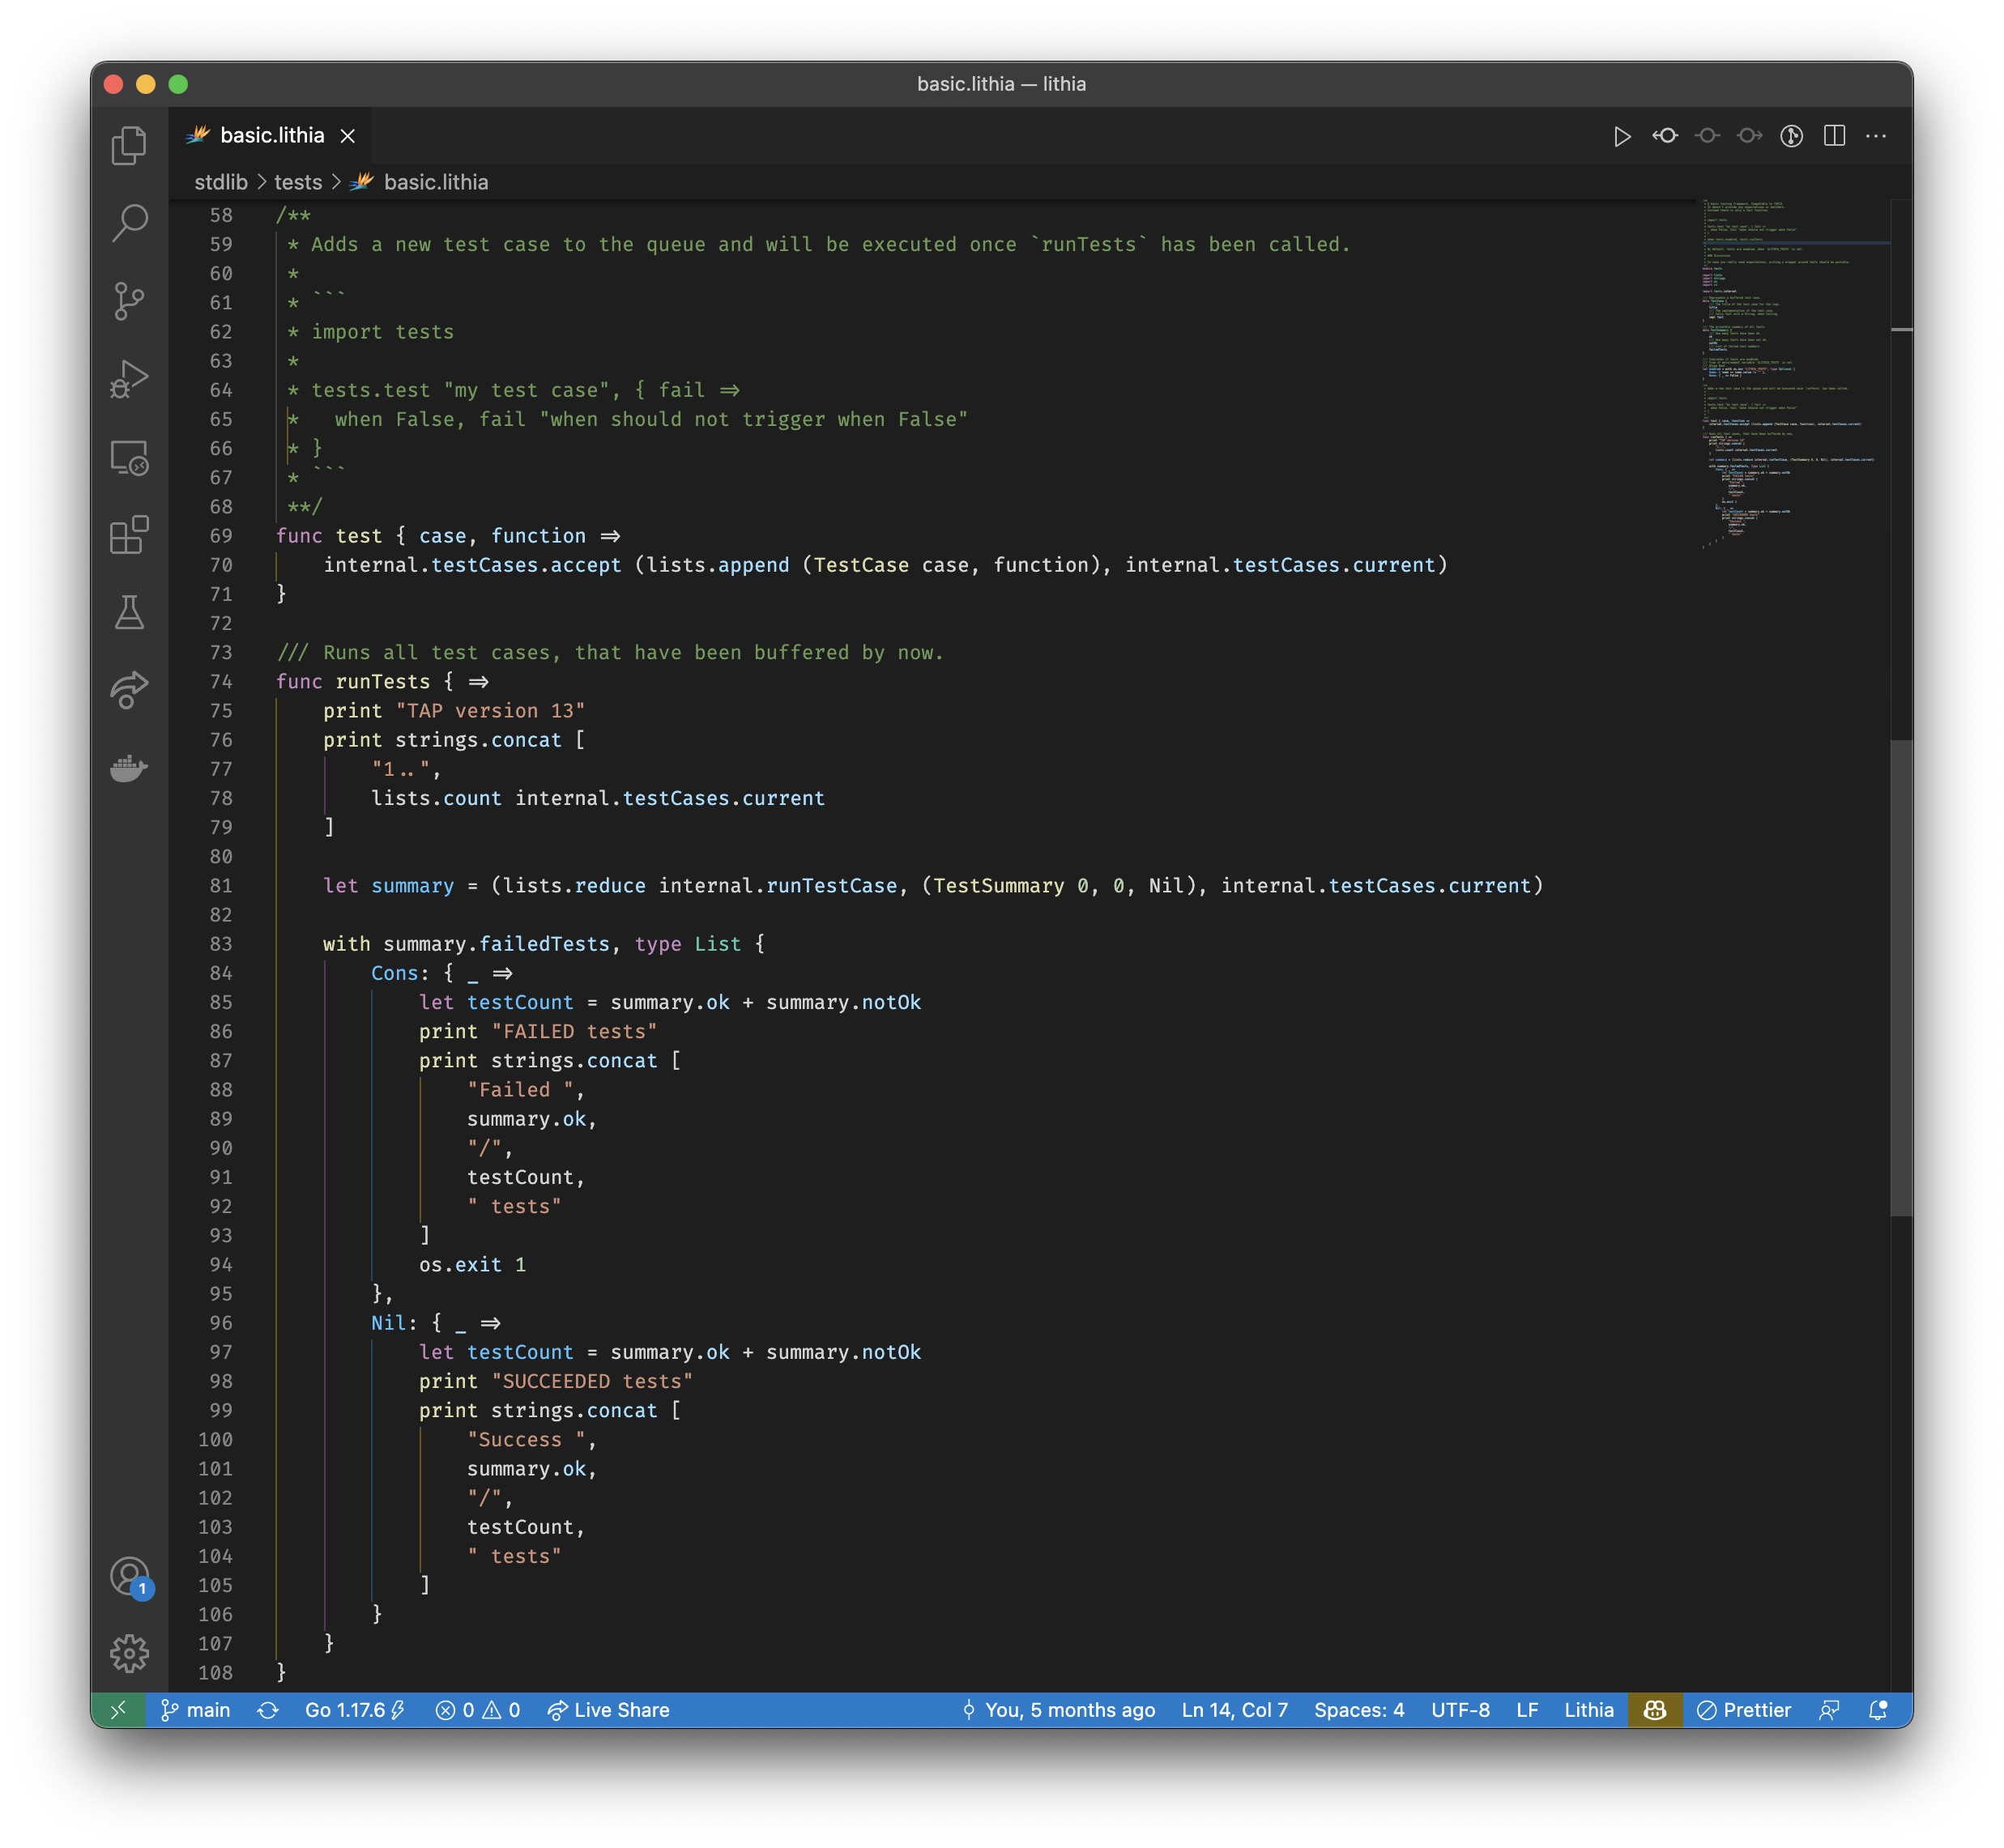The width and height of the screenshot is (2004, 1848).
Task: Open notifications bell
Action: pyautogui.click(x=1878, y=1710)
